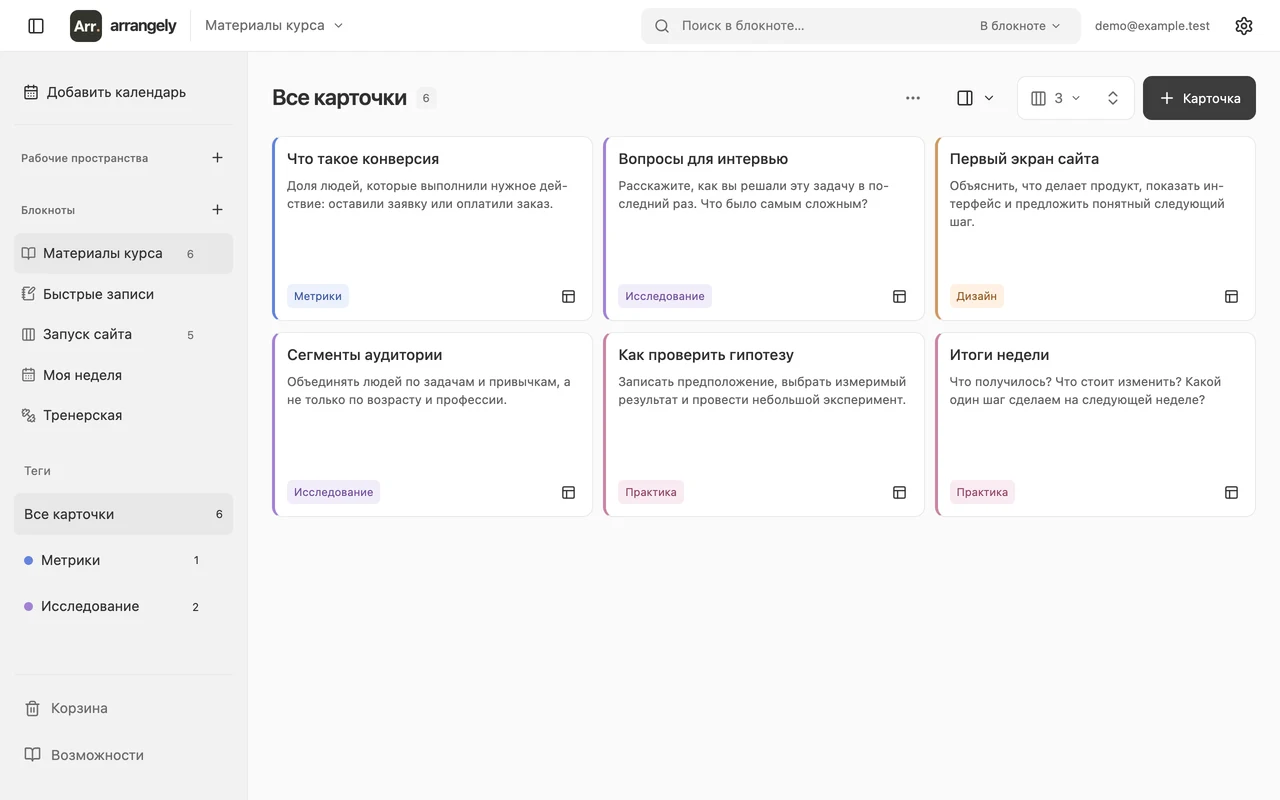This screenshot has height=800, width=1280.
Task: Open layout icon on "Первый экран сайта" card
Action: tap(1231, 296)
